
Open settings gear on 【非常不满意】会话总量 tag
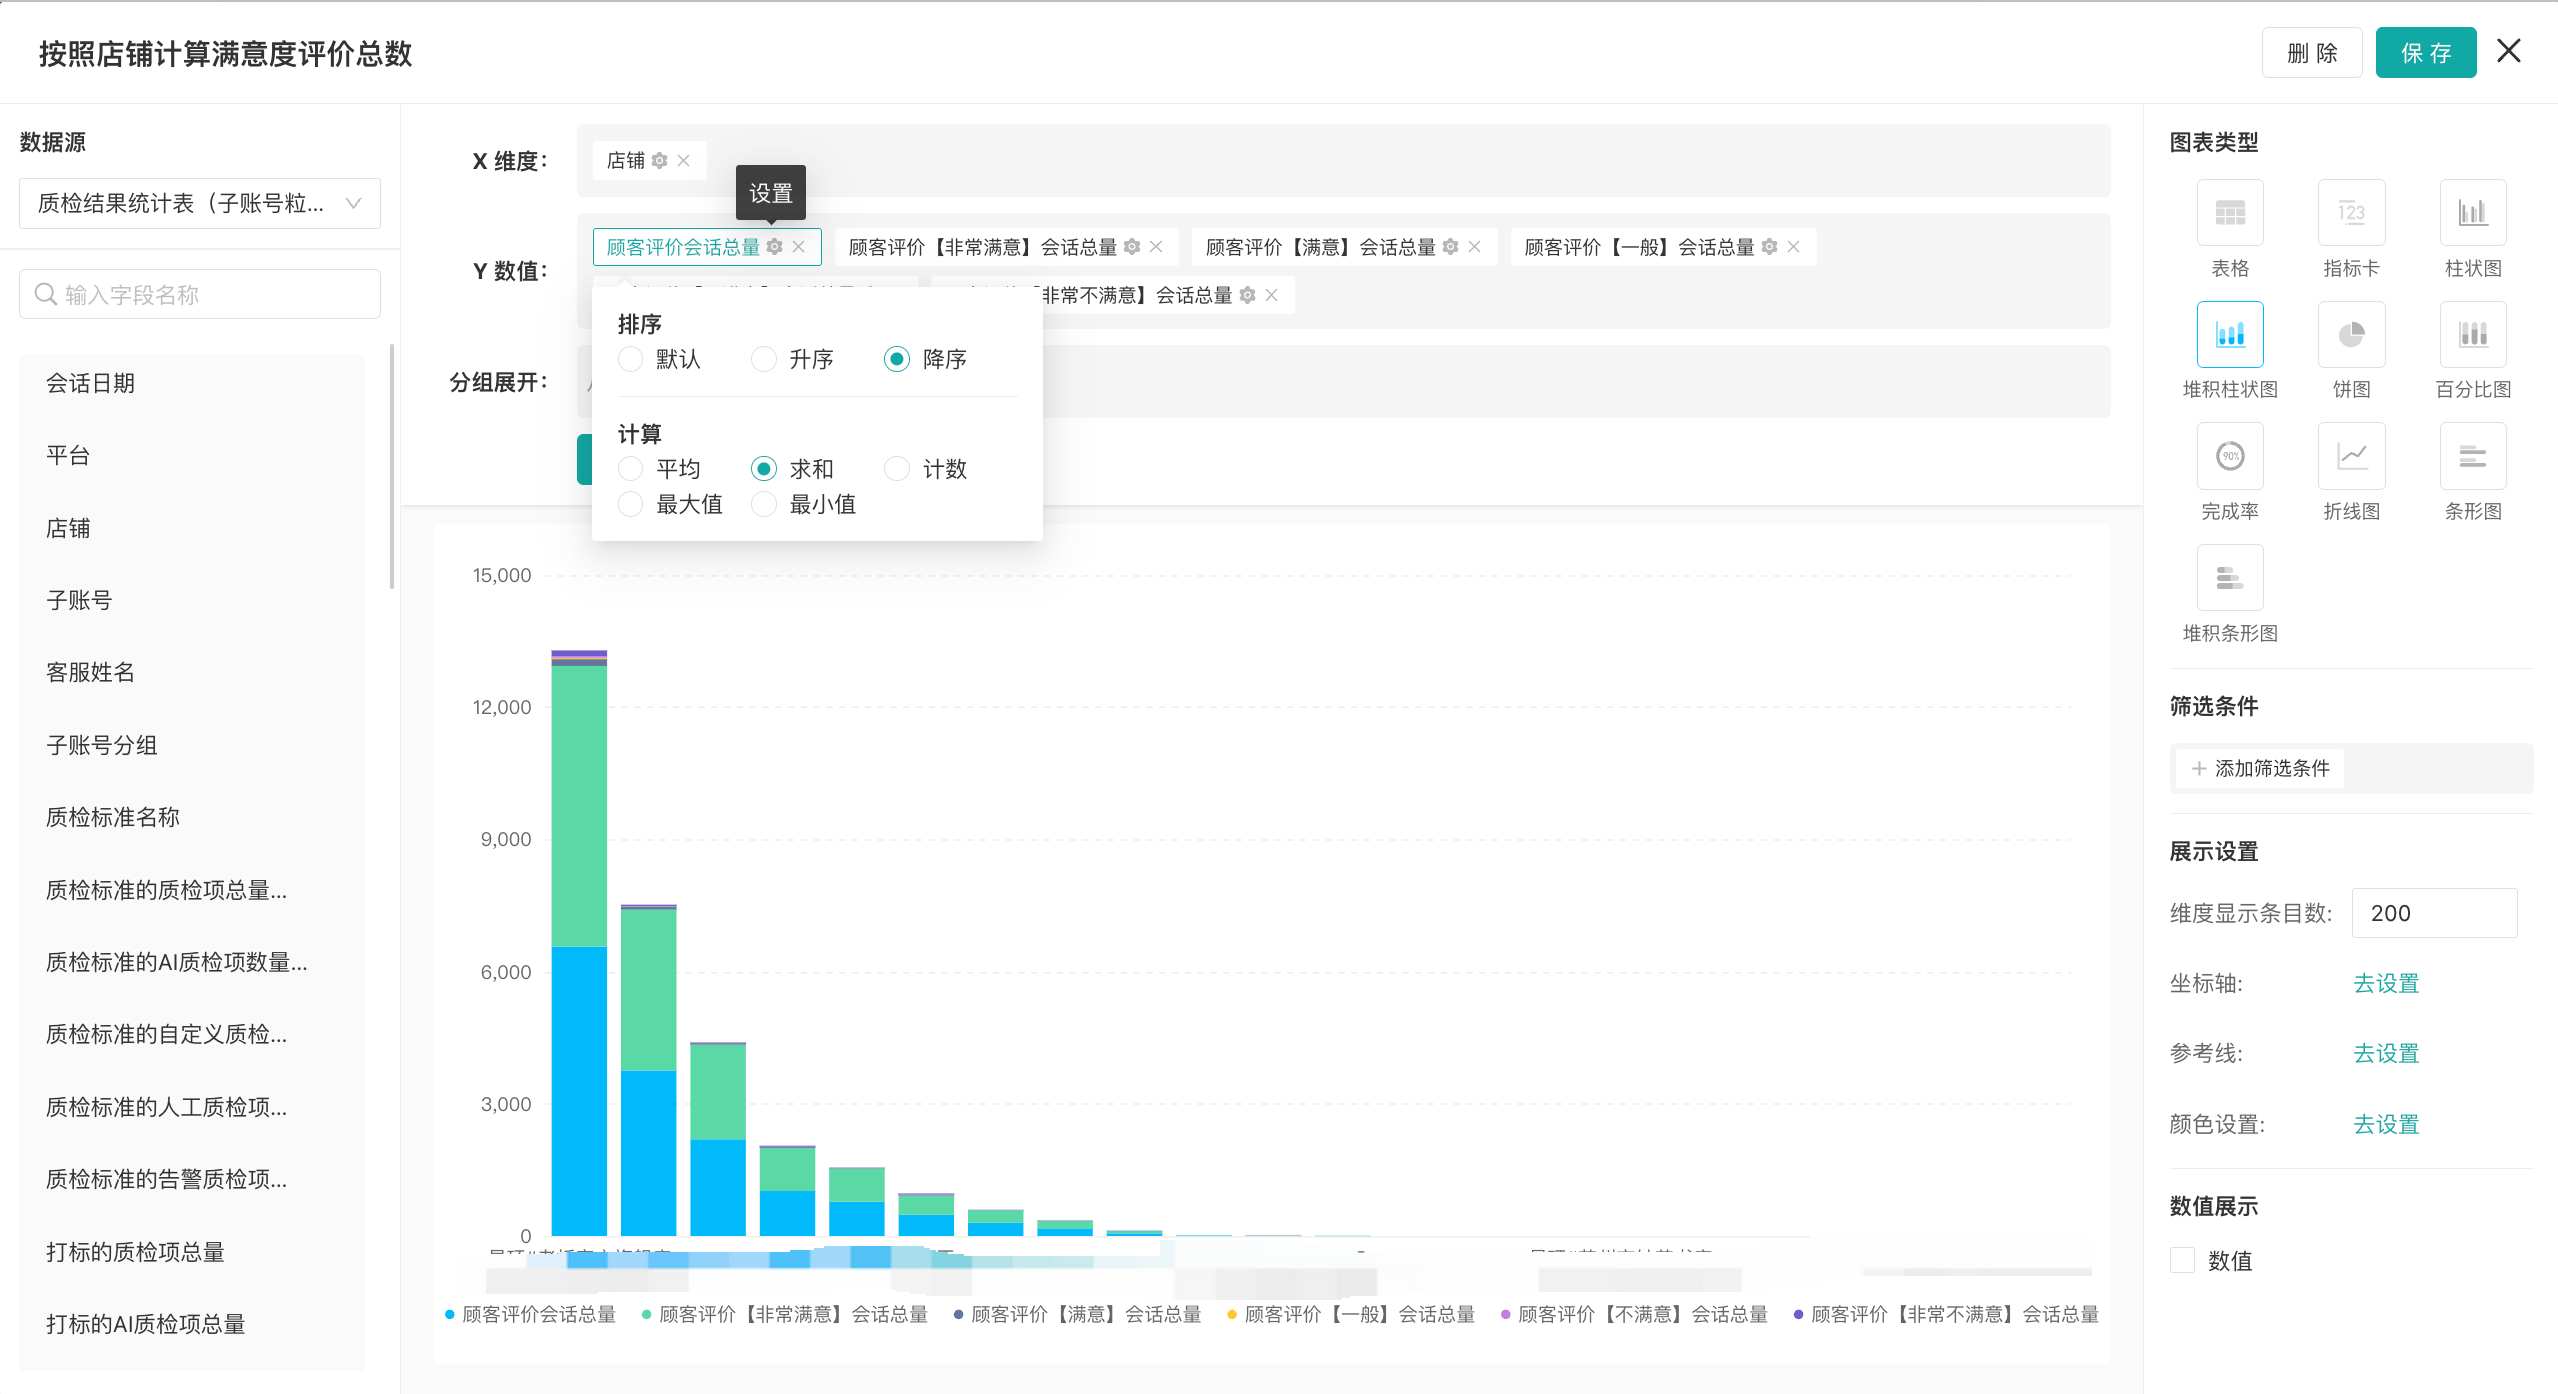click(1247, 295)
